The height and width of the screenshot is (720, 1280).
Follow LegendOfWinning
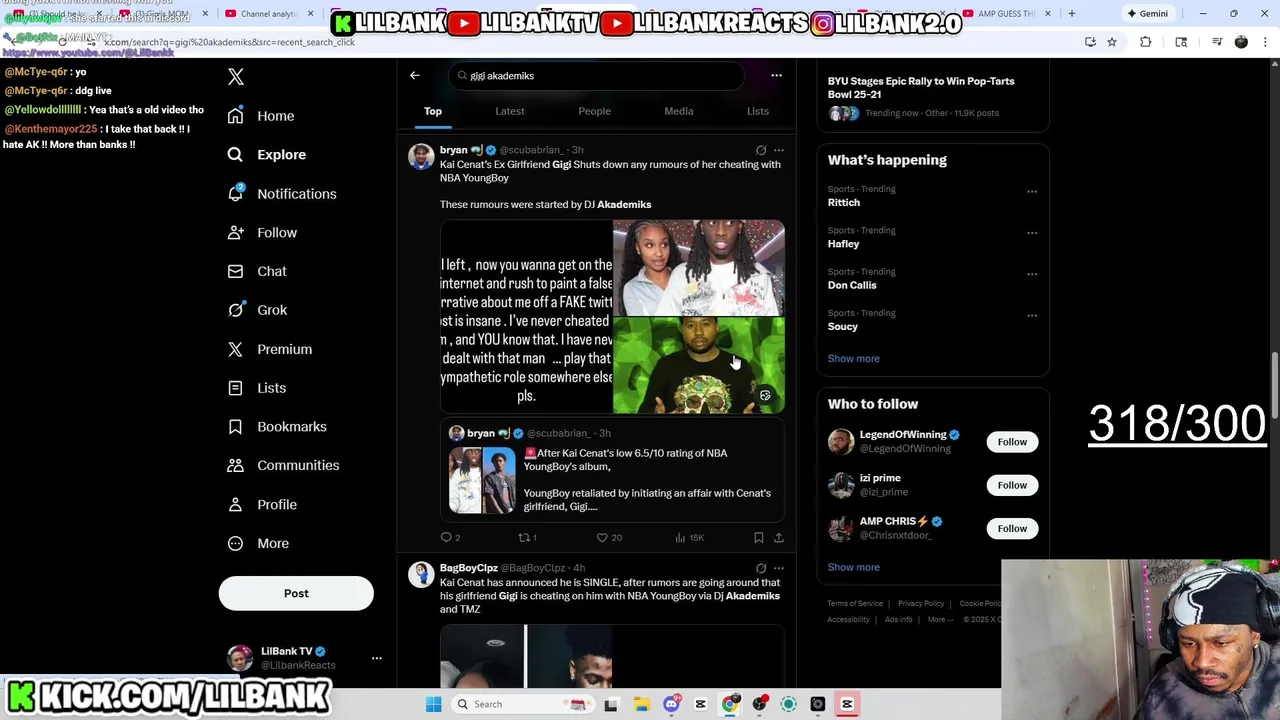tap(1012, 442)
